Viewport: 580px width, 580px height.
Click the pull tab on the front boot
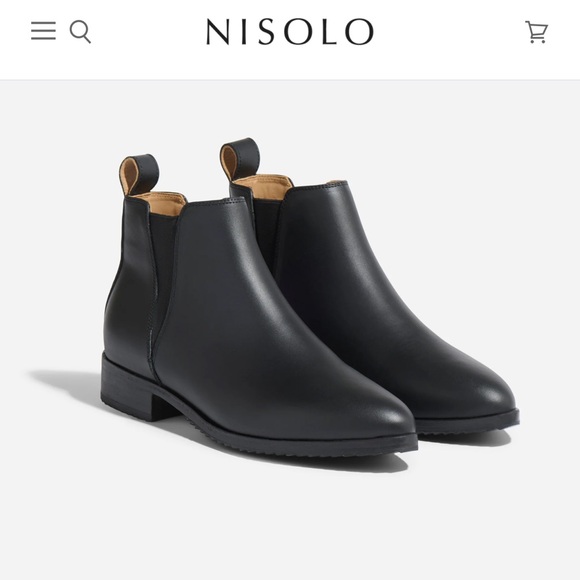(x=139, y=175)
